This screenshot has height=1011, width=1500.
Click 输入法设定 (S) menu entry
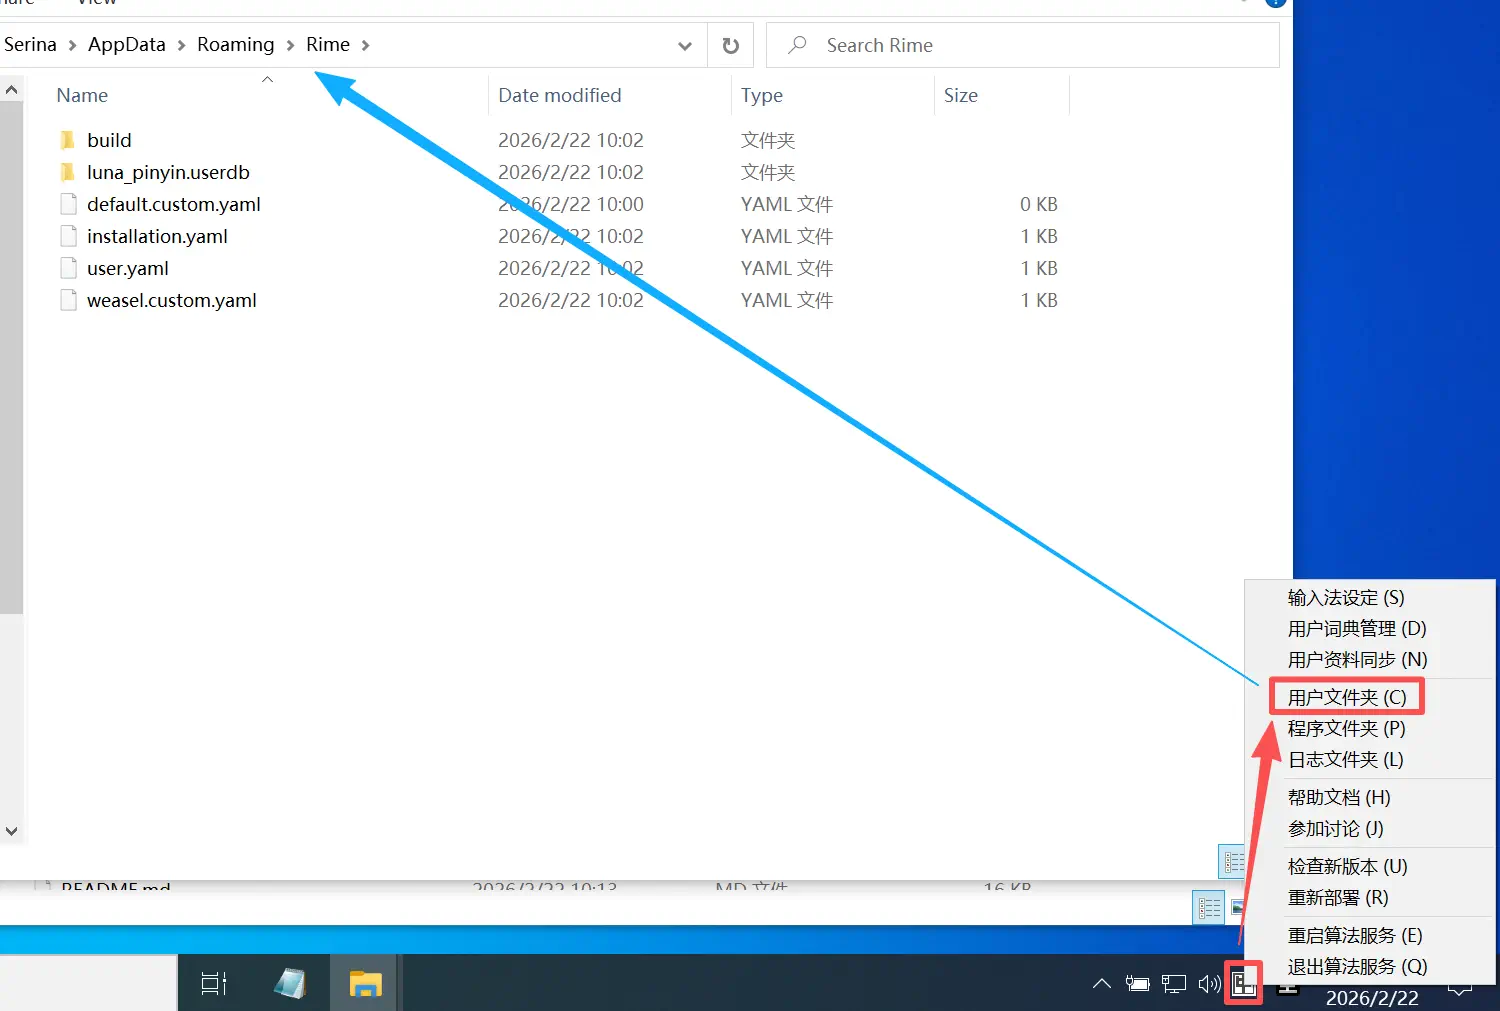click(x=1345, y=598)
